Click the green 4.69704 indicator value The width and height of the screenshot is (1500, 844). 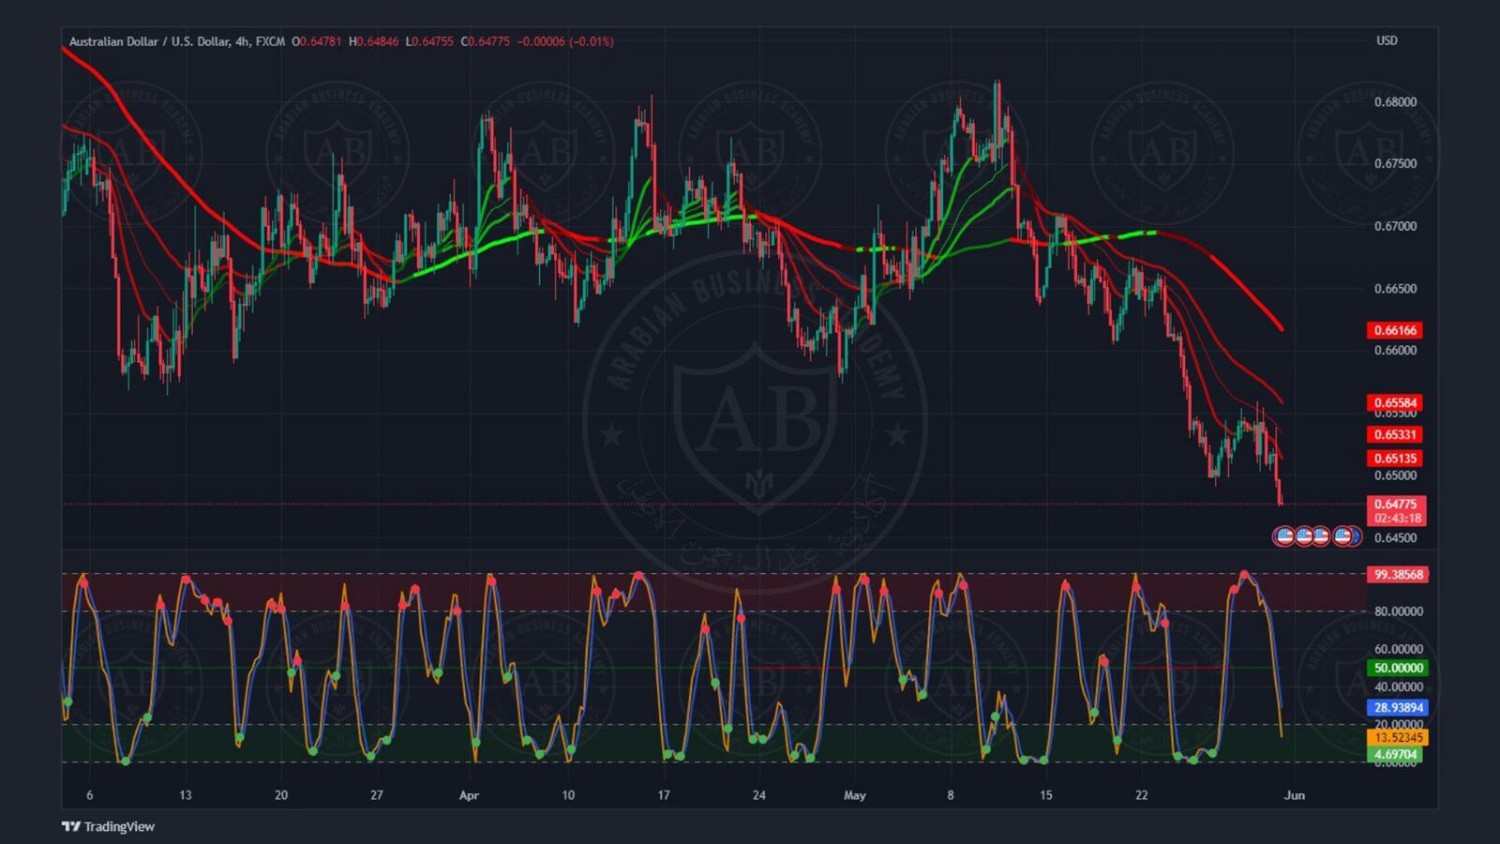(x=1395, y=755)
